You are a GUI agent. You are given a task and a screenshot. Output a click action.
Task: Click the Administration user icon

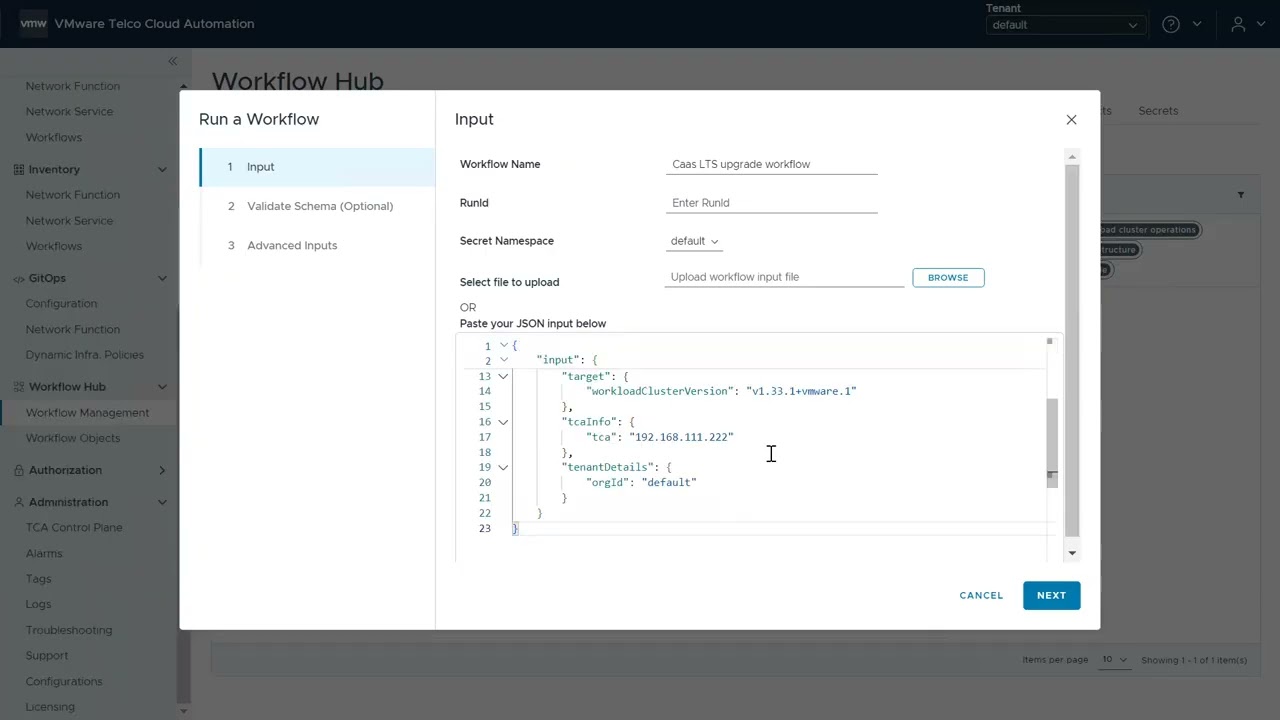coord(18,502)
